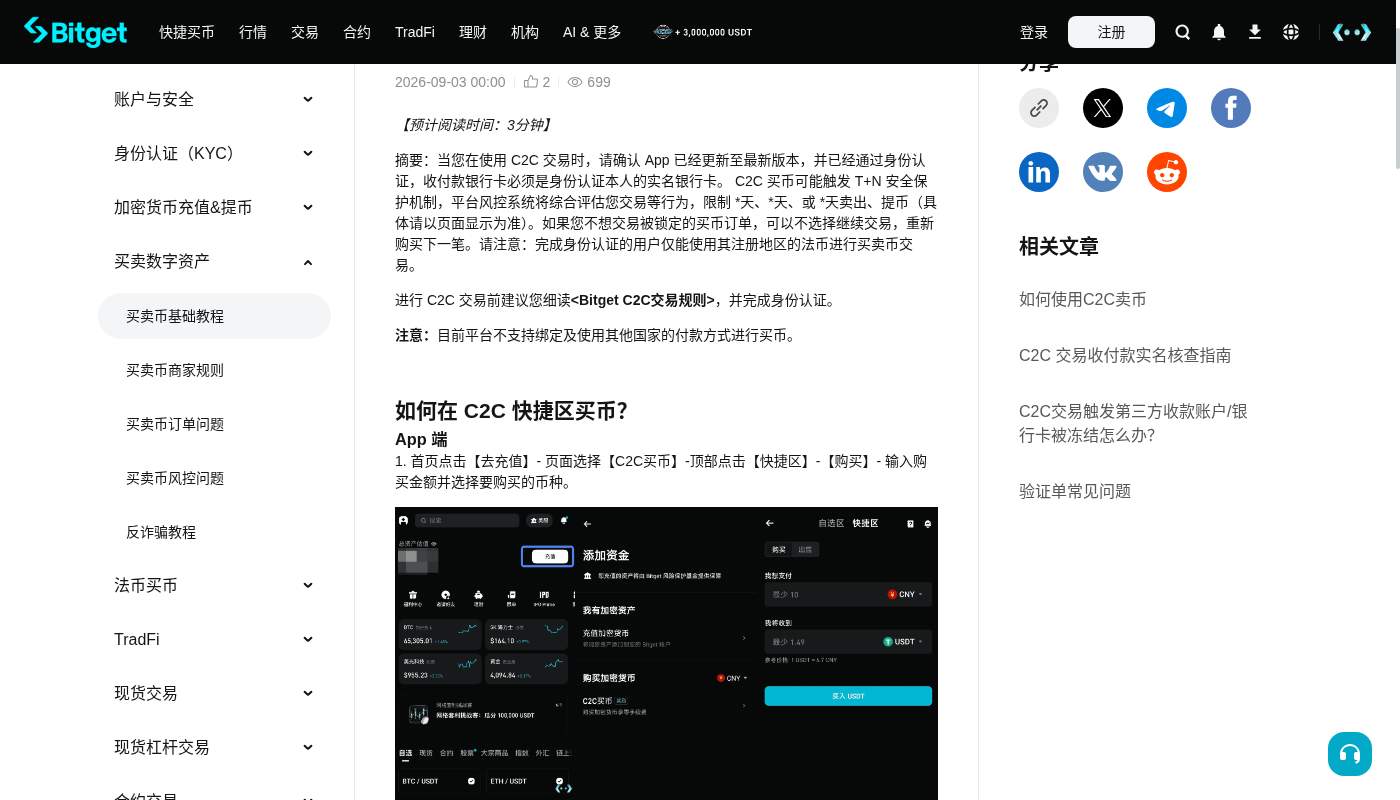Image resolution: width=1400 pixels, height=800 pixels.
Task: Open customer support headset chat
Action: [x=1350, y=754]
